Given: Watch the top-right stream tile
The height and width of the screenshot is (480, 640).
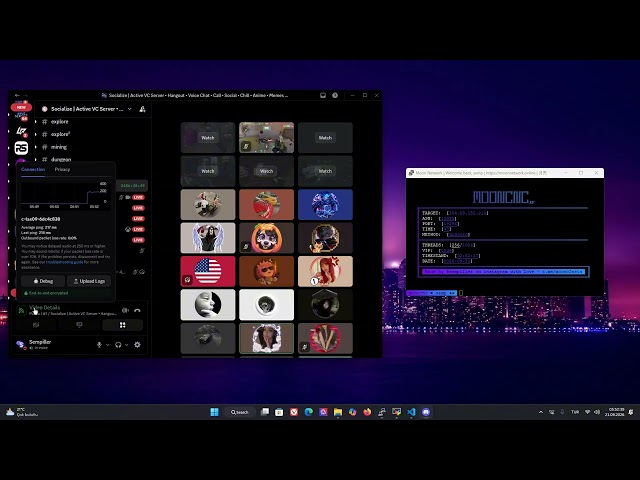Looking at the screenshot, I should (x=325, y=138).
